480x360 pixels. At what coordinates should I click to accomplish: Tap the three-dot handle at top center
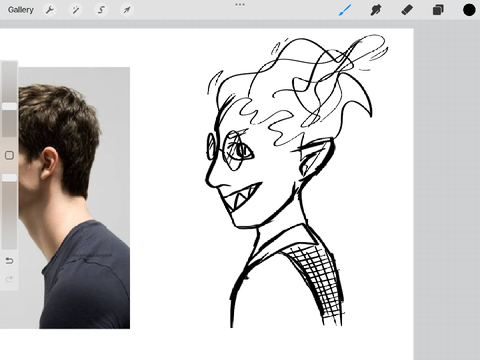click(240, 5)
